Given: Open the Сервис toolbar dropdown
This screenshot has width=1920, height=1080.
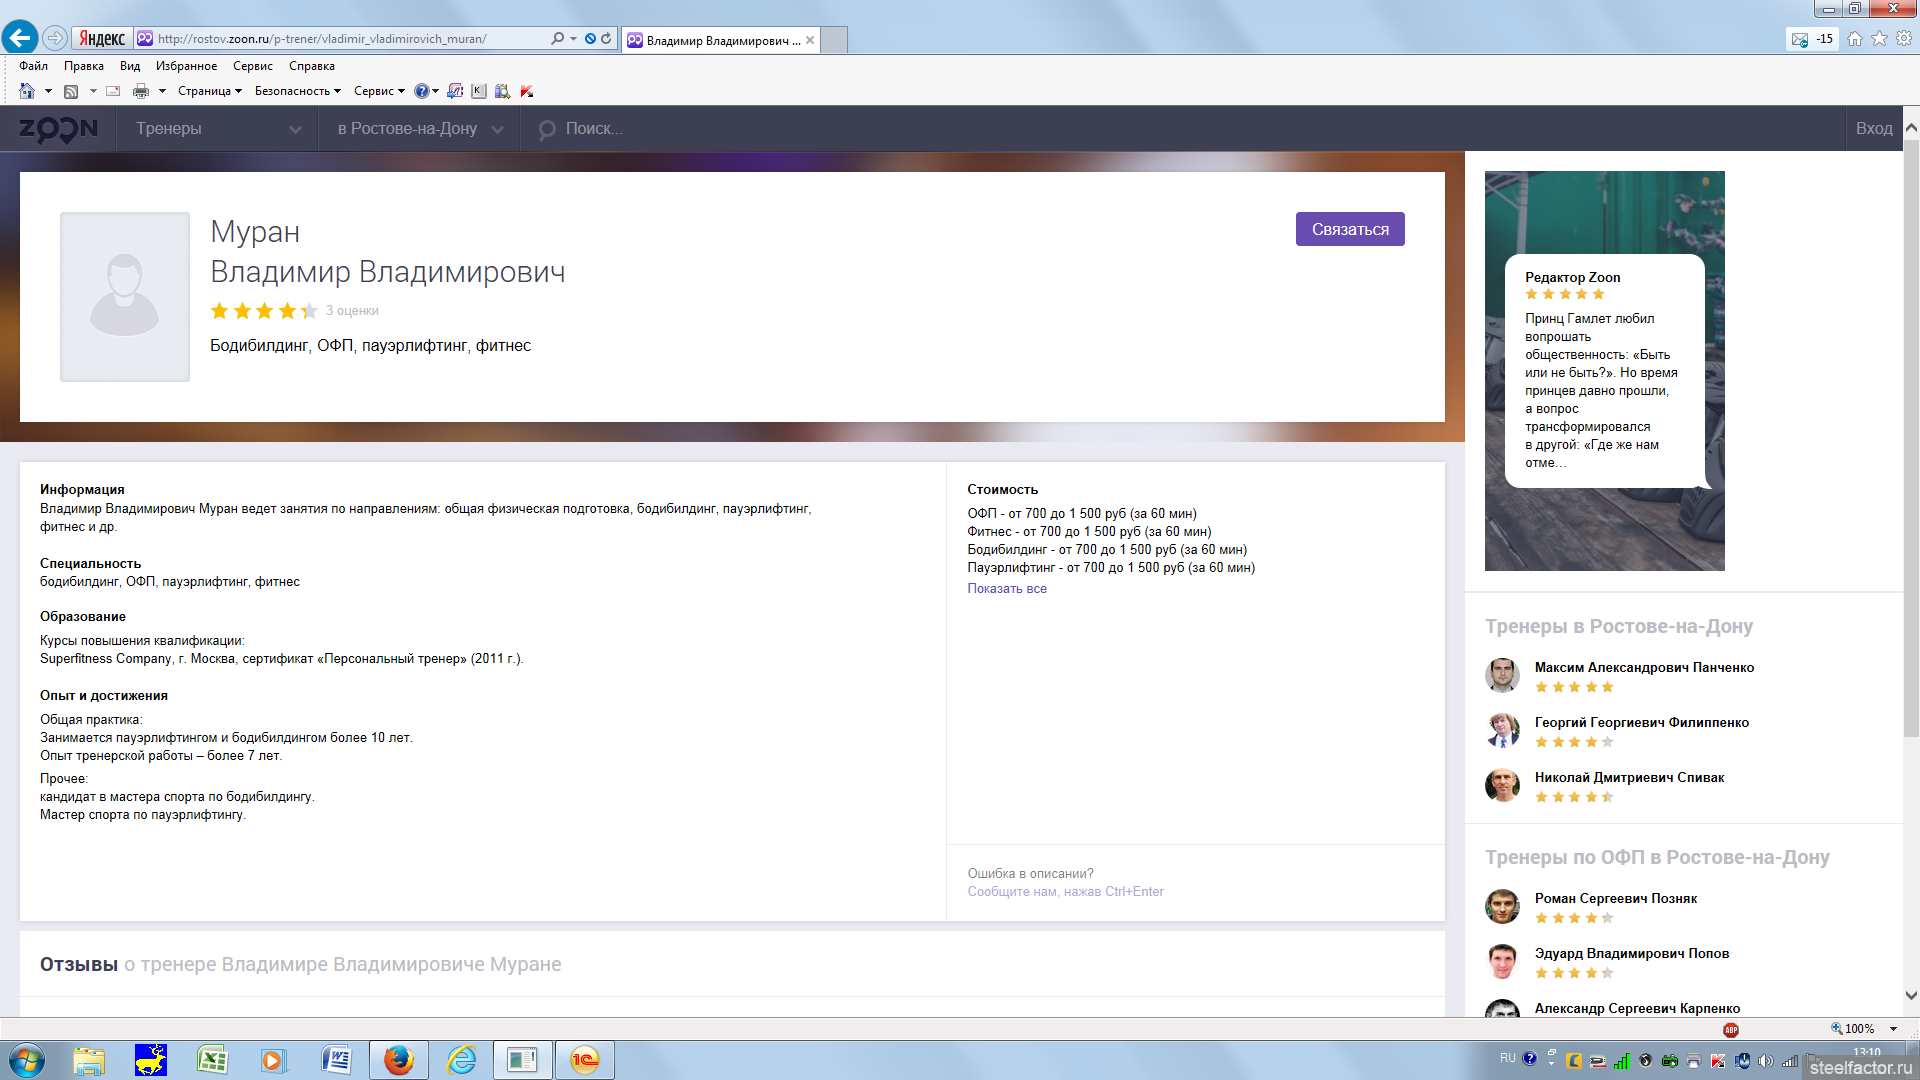Looking at the screenshot, I should (x=379, y=91).
